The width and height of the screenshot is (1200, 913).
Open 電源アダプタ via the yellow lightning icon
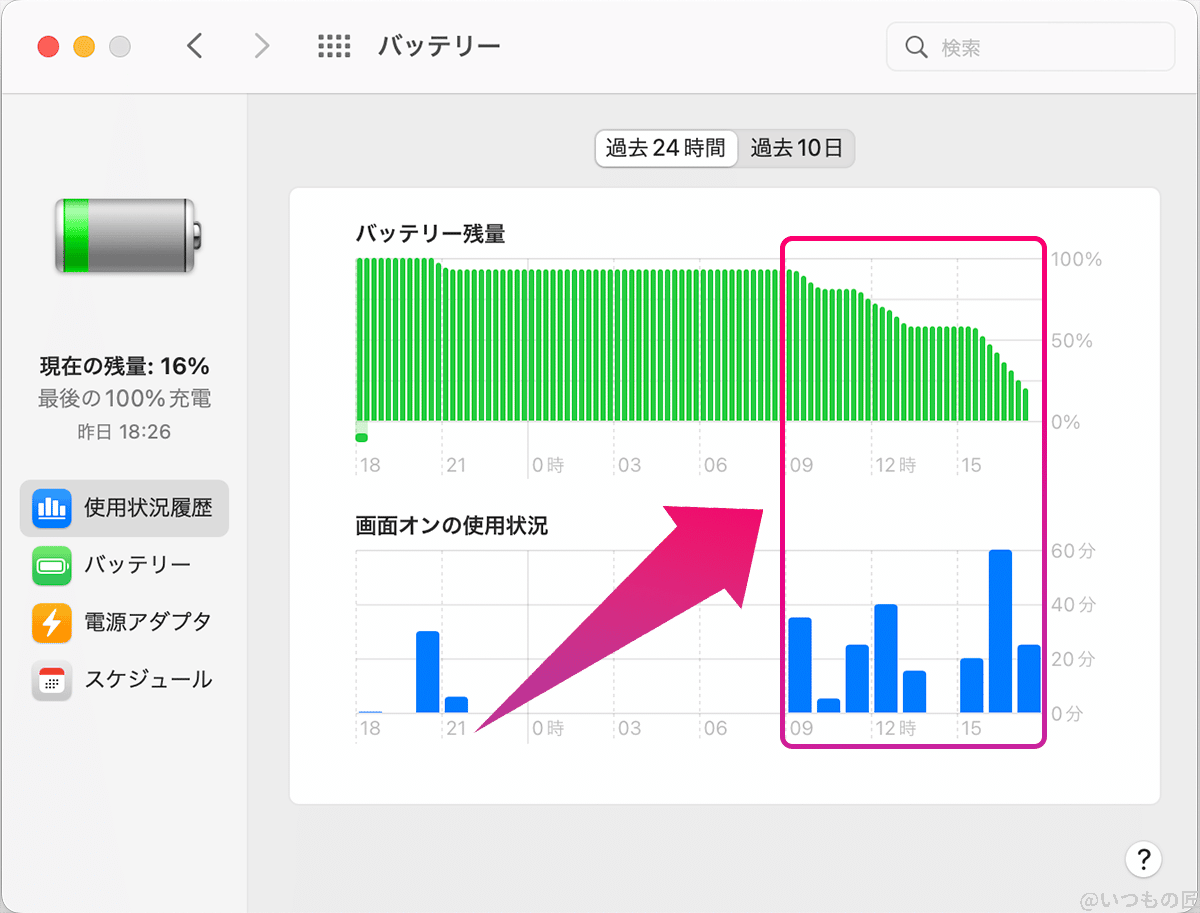50,623
